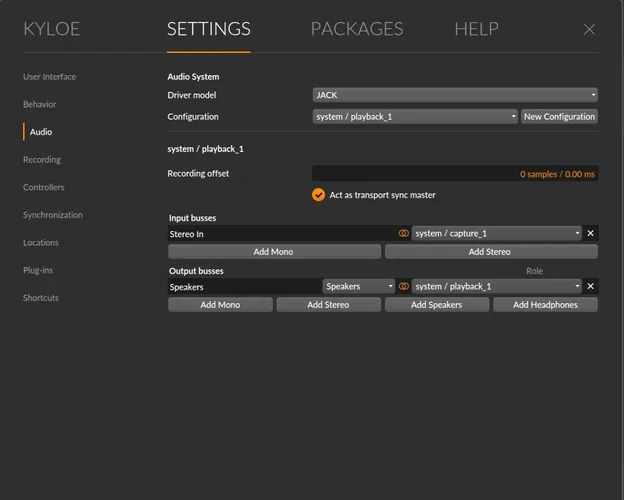Image resolution: width=624 pixels, height=500 pixels.
Task: Open the HELP tab
Action: [476, 30]
